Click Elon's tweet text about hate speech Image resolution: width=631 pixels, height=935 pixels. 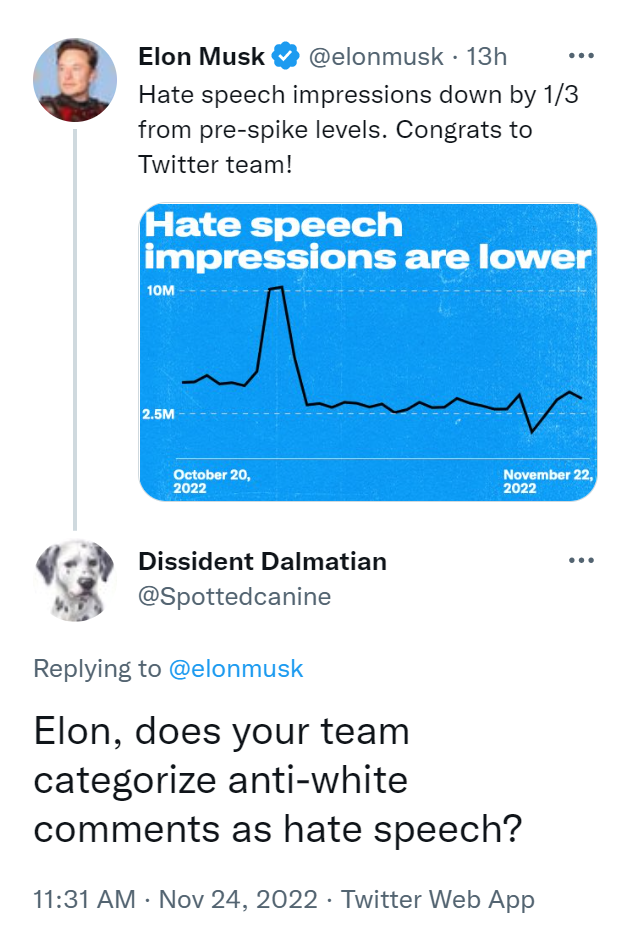coord(335,129)
